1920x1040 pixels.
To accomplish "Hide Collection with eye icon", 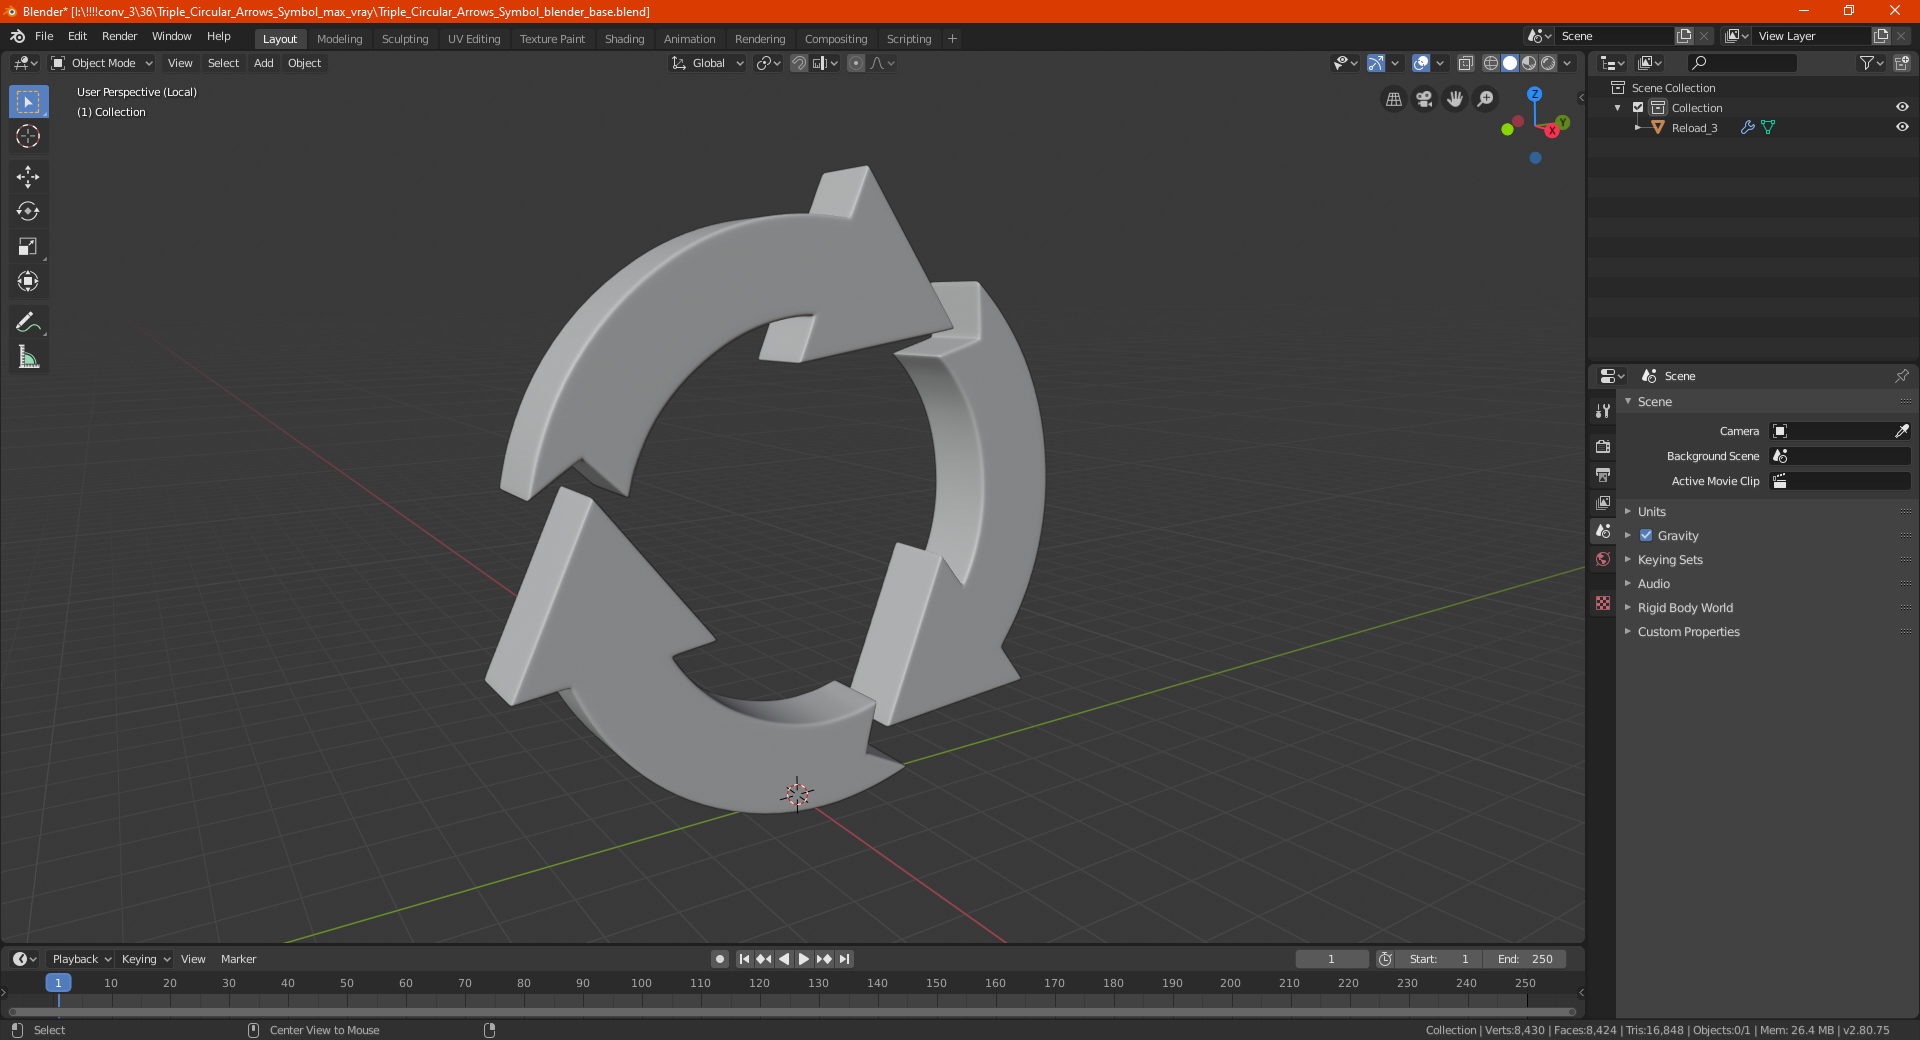I will point(1902,107).
